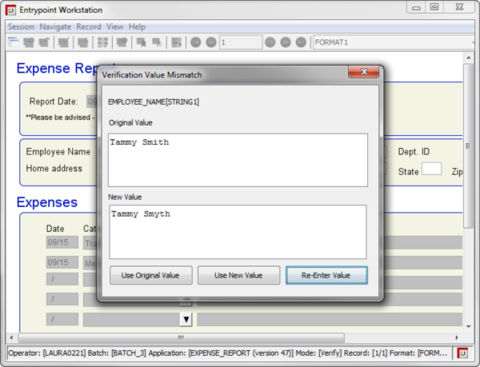The image size is (480, 367).
Task: Open the FORMAT1 format dropdown
Action: [x=393, y=42]
